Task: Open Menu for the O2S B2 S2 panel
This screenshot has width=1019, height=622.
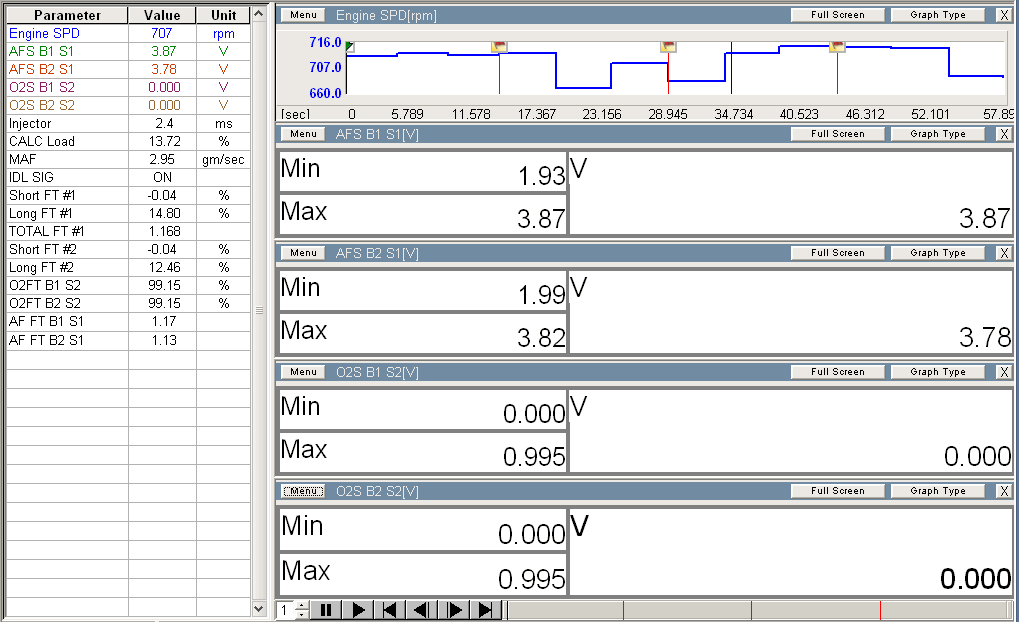Action: tap(303, 491)
